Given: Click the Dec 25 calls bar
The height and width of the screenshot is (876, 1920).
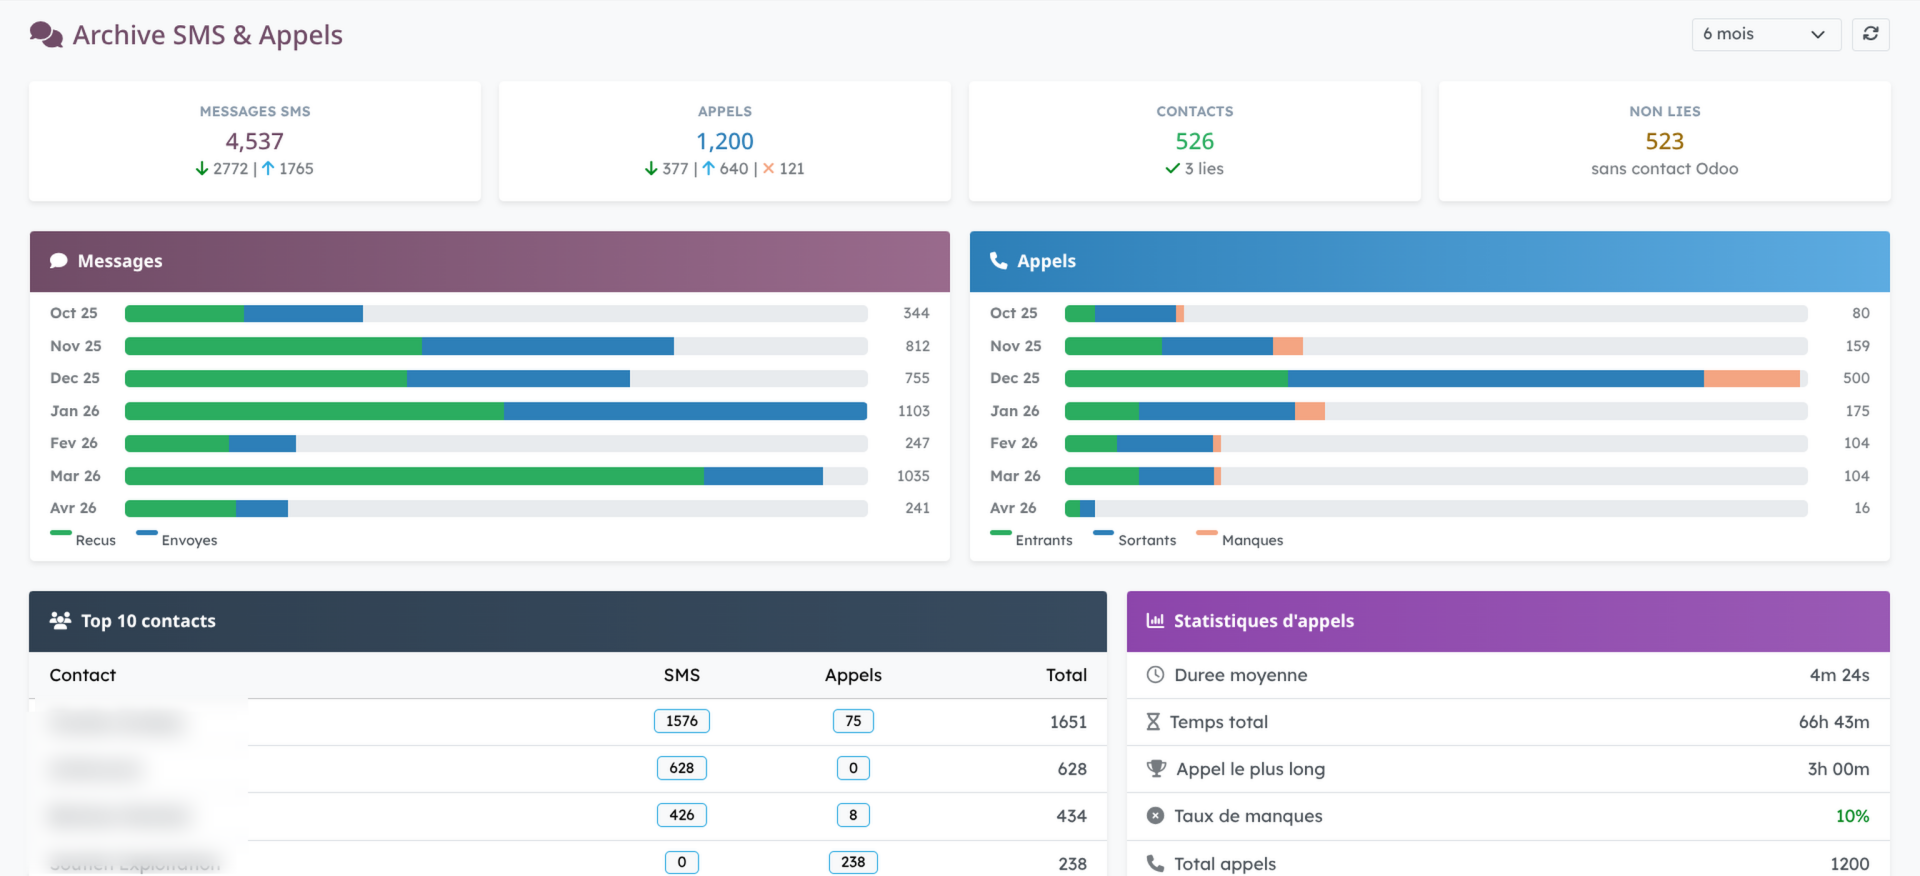Looking at the screenshot, I should point(1435,378).
